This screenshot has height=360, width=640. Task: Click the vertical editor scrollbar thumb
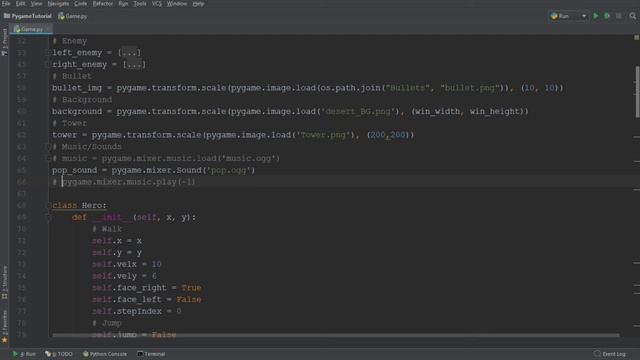(x=637, y=91)
